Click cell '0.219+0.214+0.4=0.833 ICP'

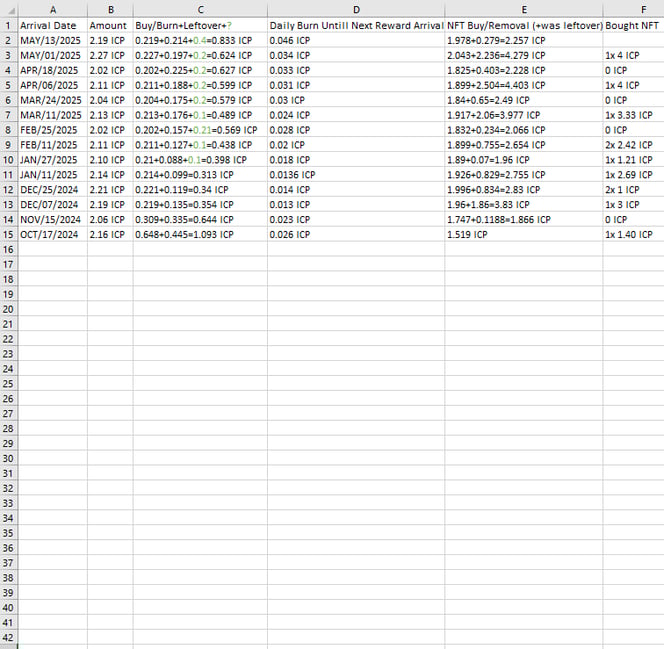(x=200, y=40)
